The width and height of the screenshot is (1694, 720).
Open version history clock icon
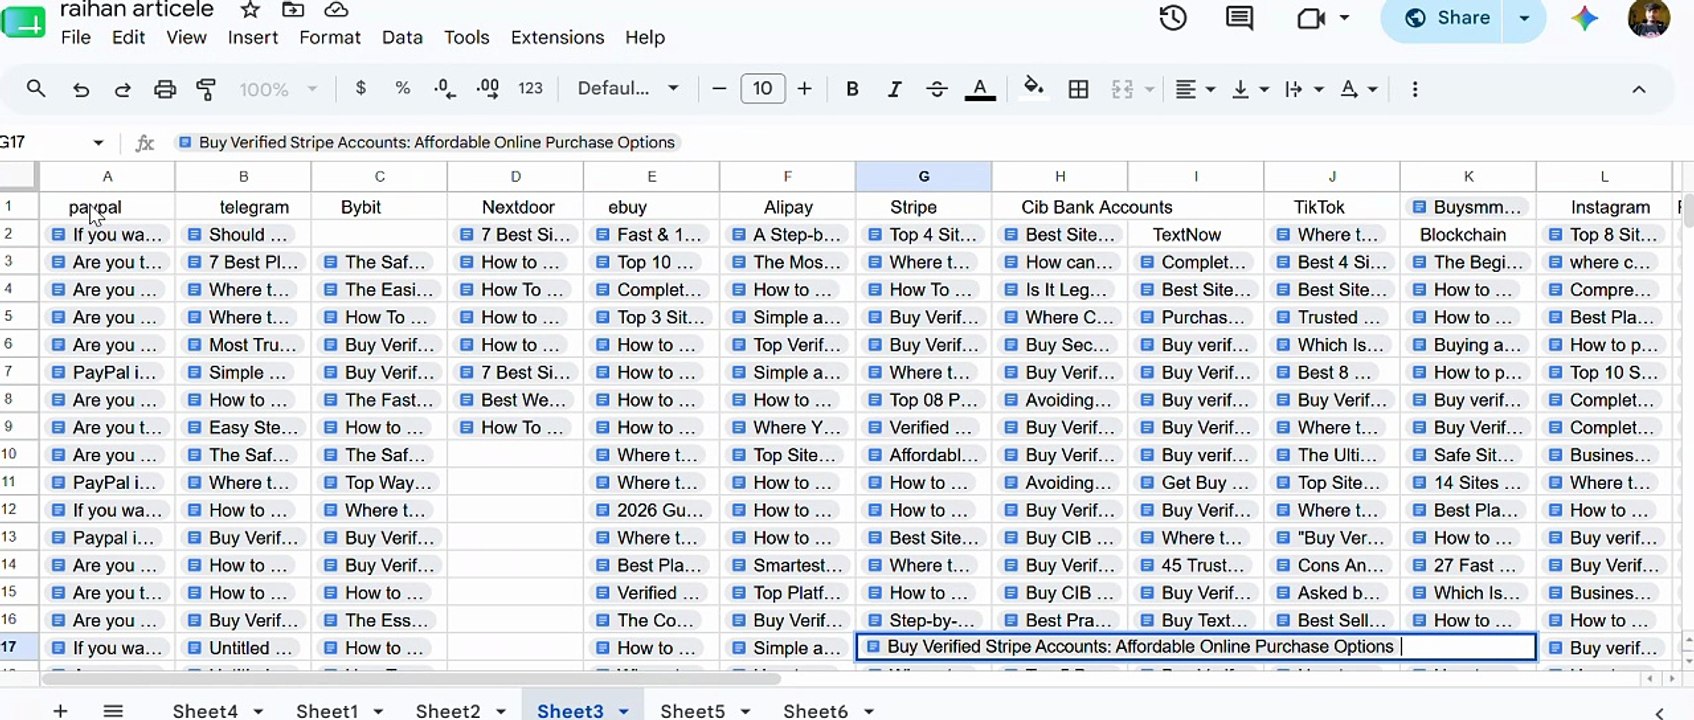pos(1173,18)
